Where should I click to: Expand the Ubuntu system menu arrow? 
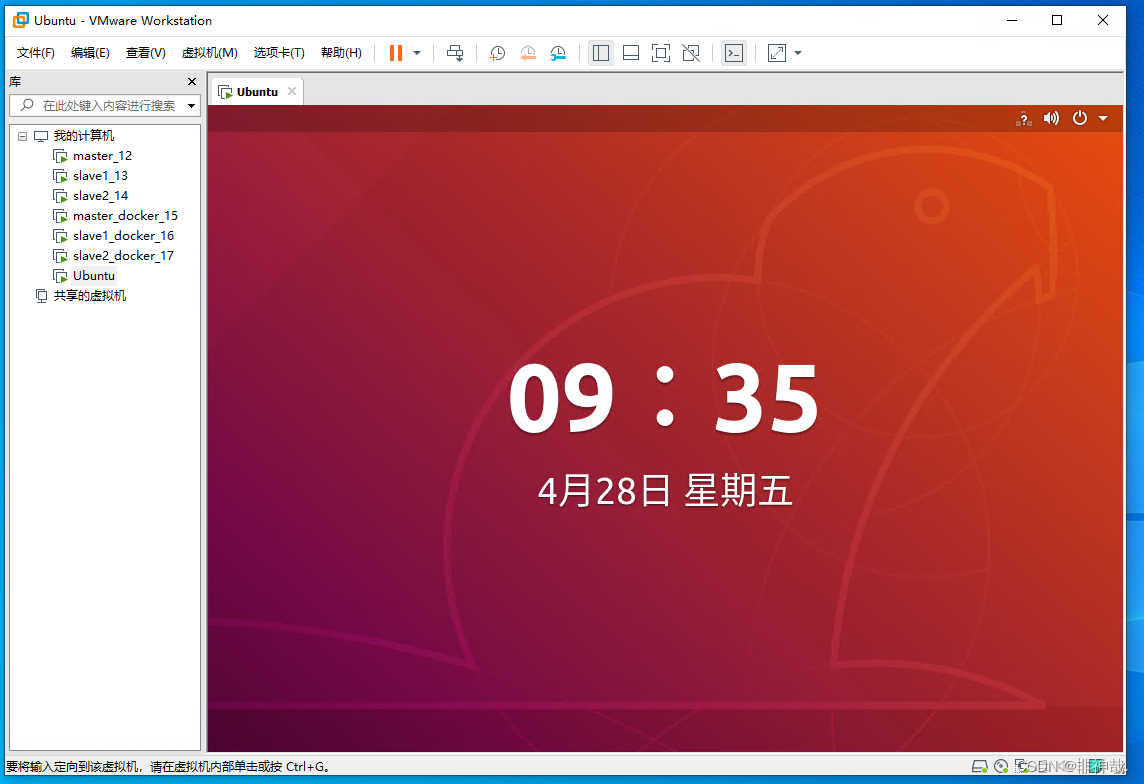(1103, 118)
